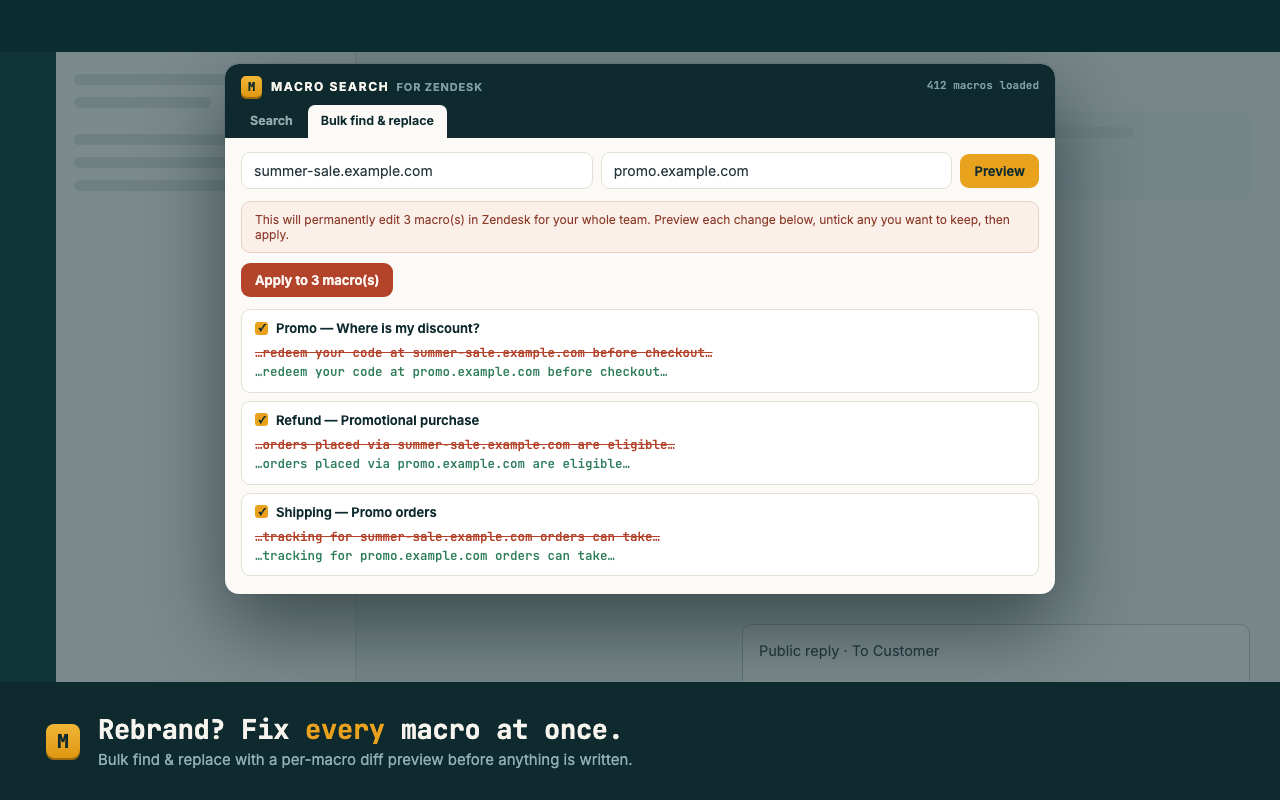
Task: Click the 'Bulk find & replace with a per-macro diff' caption
Action: 365,760
